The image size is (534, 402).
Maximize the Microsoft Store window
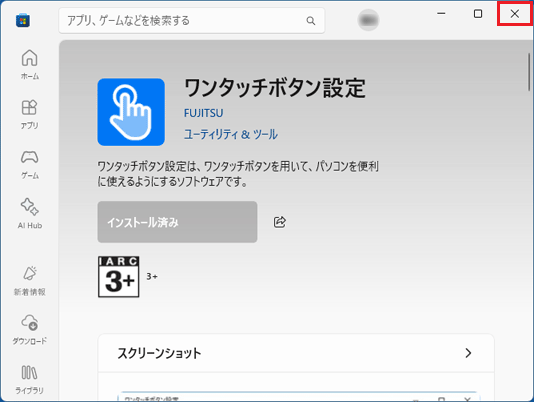coord(478,14)
